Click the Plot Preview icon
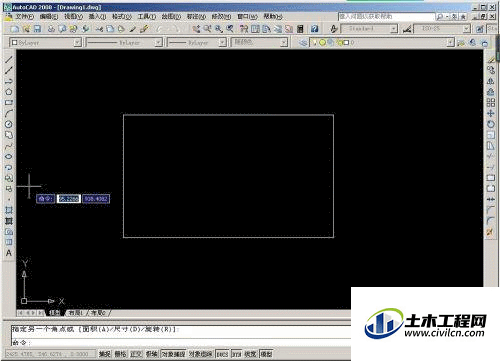 point(62,29)
